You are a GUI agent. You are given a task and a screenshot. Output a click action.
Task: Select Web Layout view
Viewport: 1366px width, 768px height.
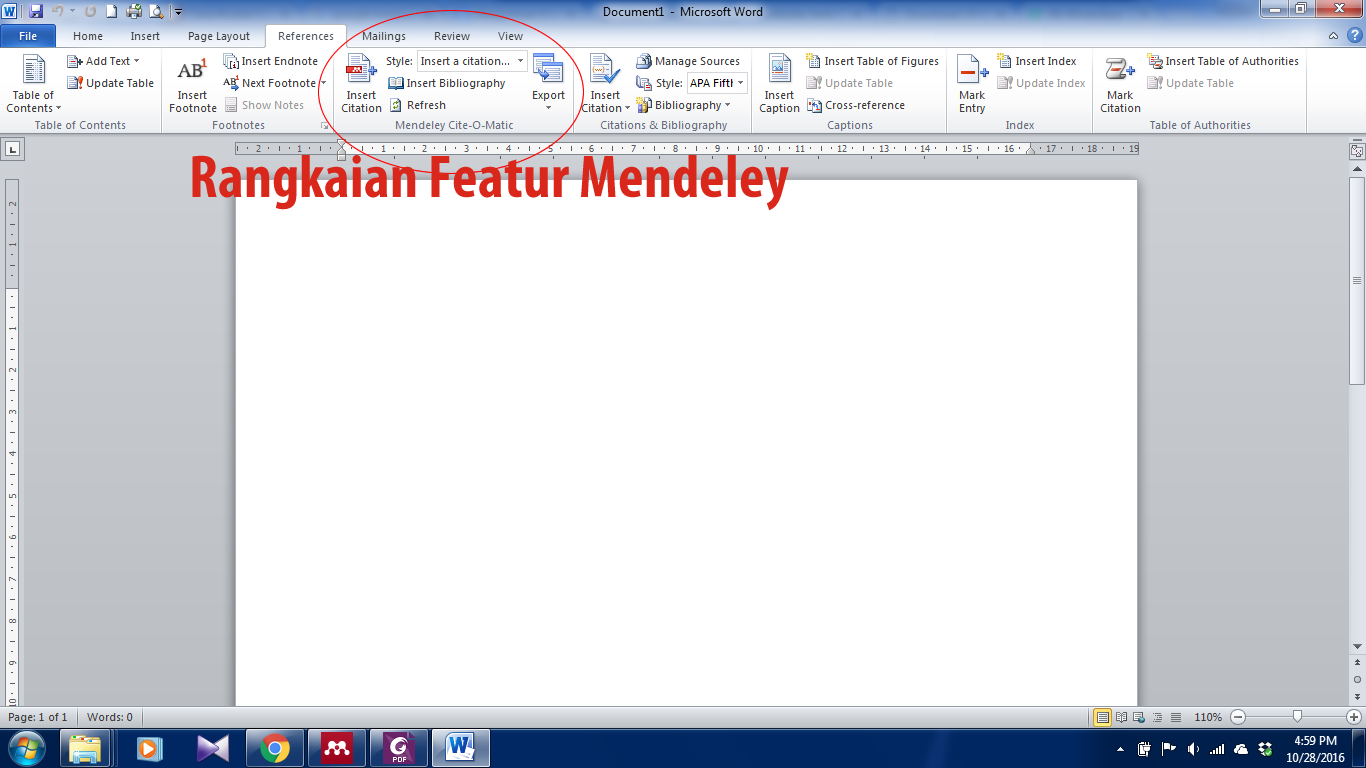pos(1140,717)
